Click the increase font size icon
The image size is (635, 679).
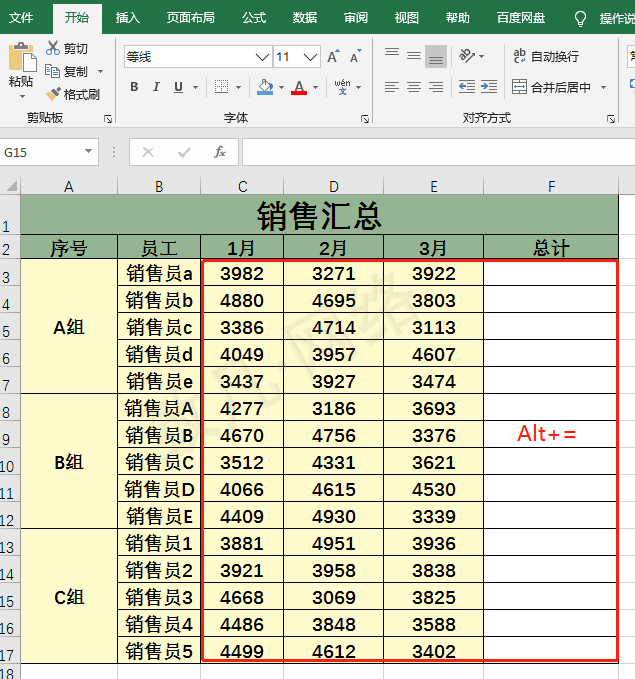333,57
